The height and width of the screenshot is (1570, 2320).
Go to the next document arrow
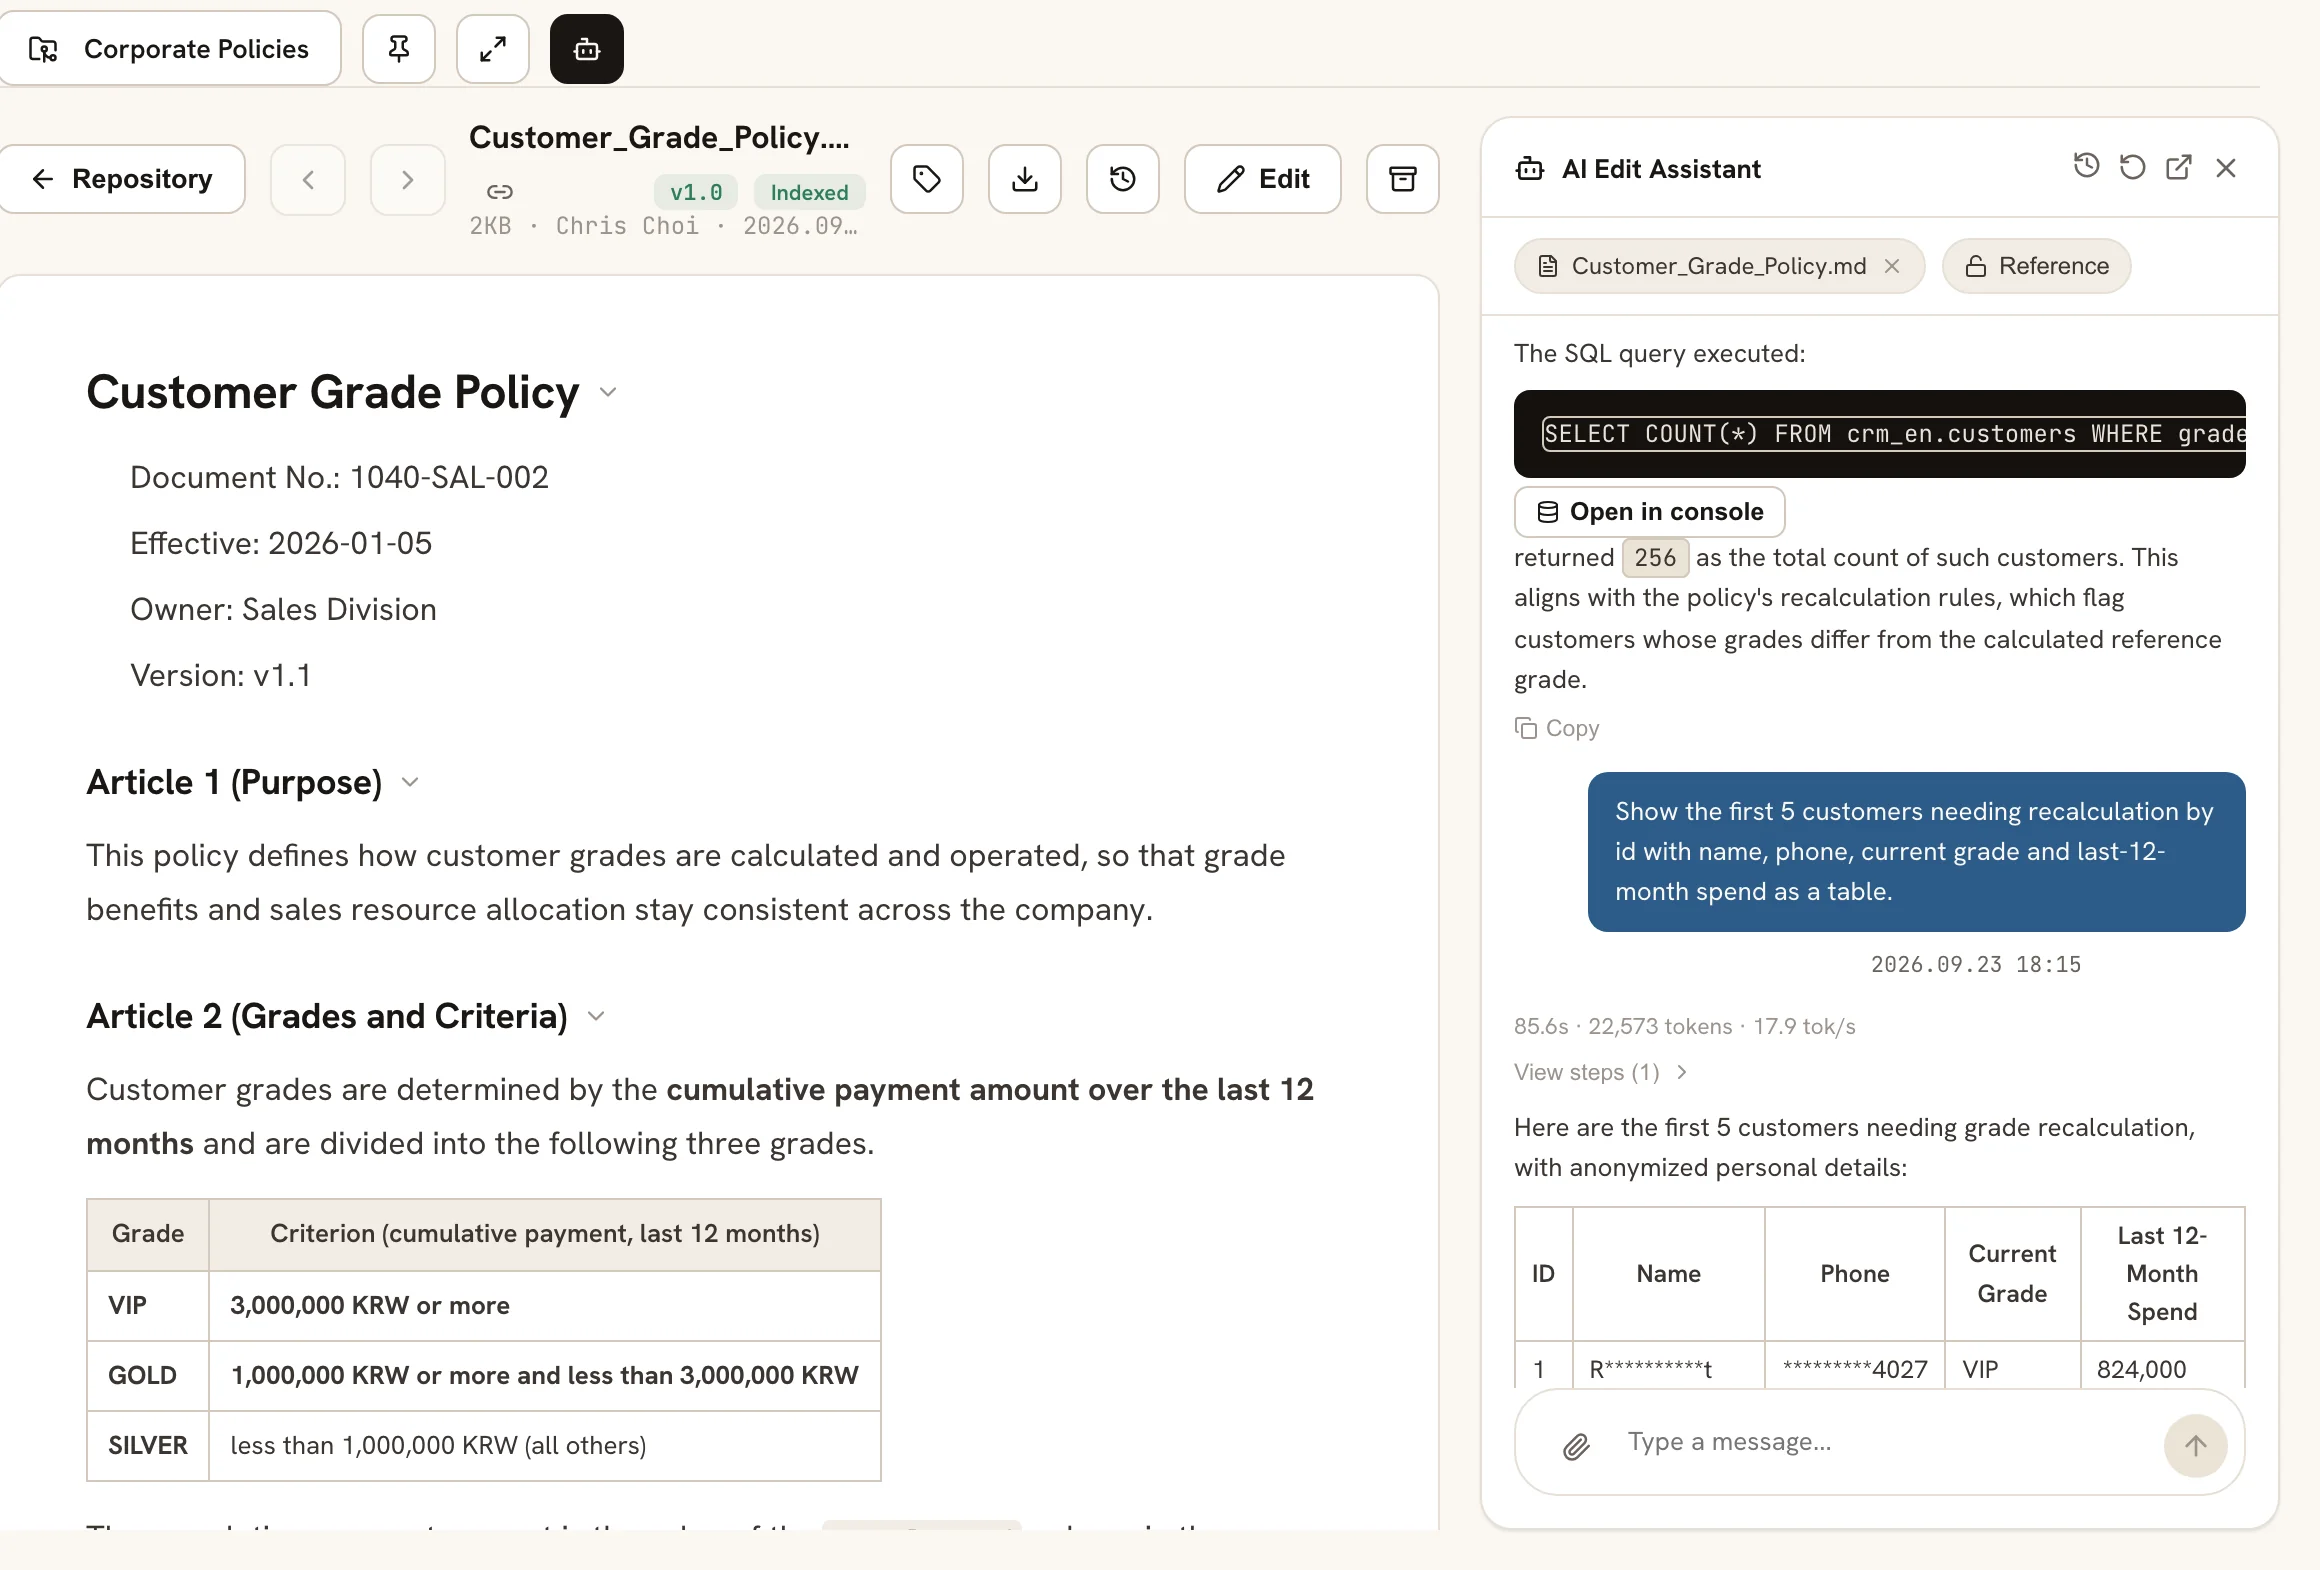pyautogui.click(x=407, y=180)
